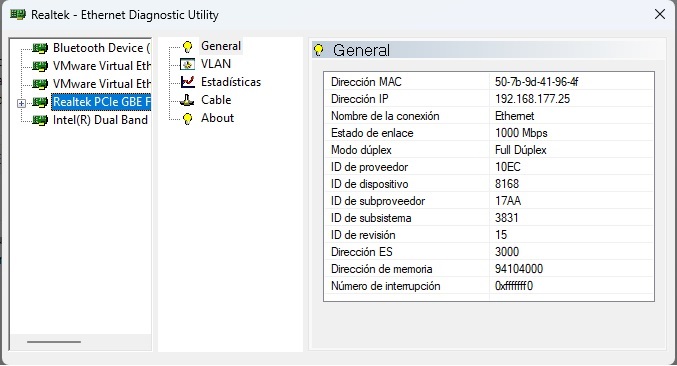Select Intel(R) Dual Band adapter

pos(100,120)
